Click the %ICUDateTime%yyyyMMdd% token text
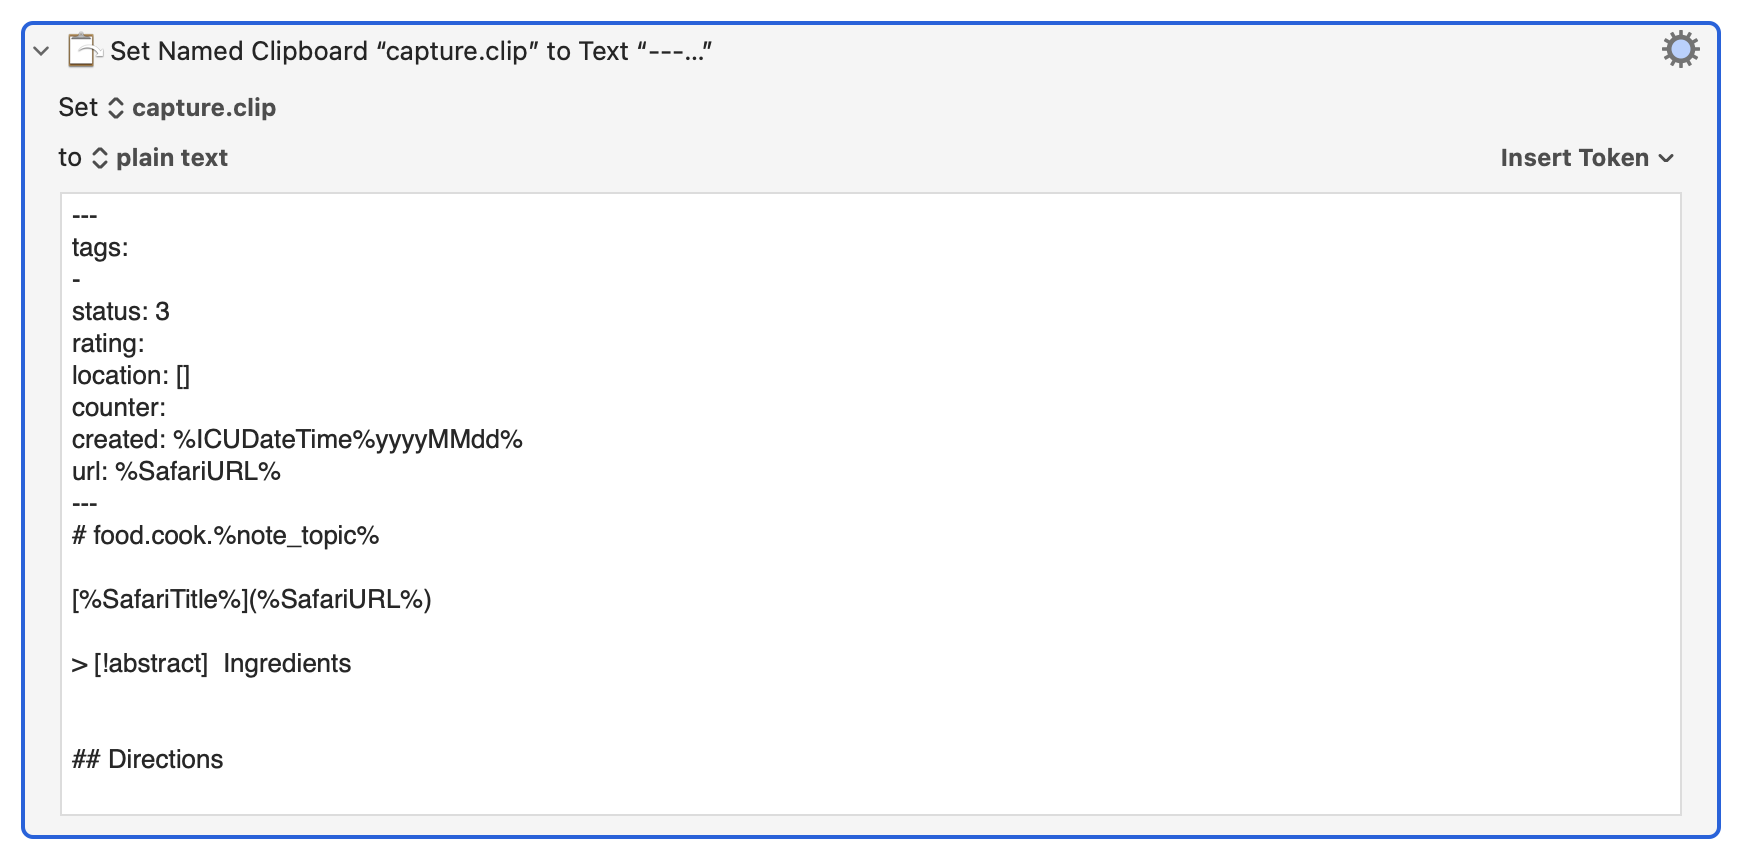Viewport: 1742px width, 860px height. click(x=348, y=440)
